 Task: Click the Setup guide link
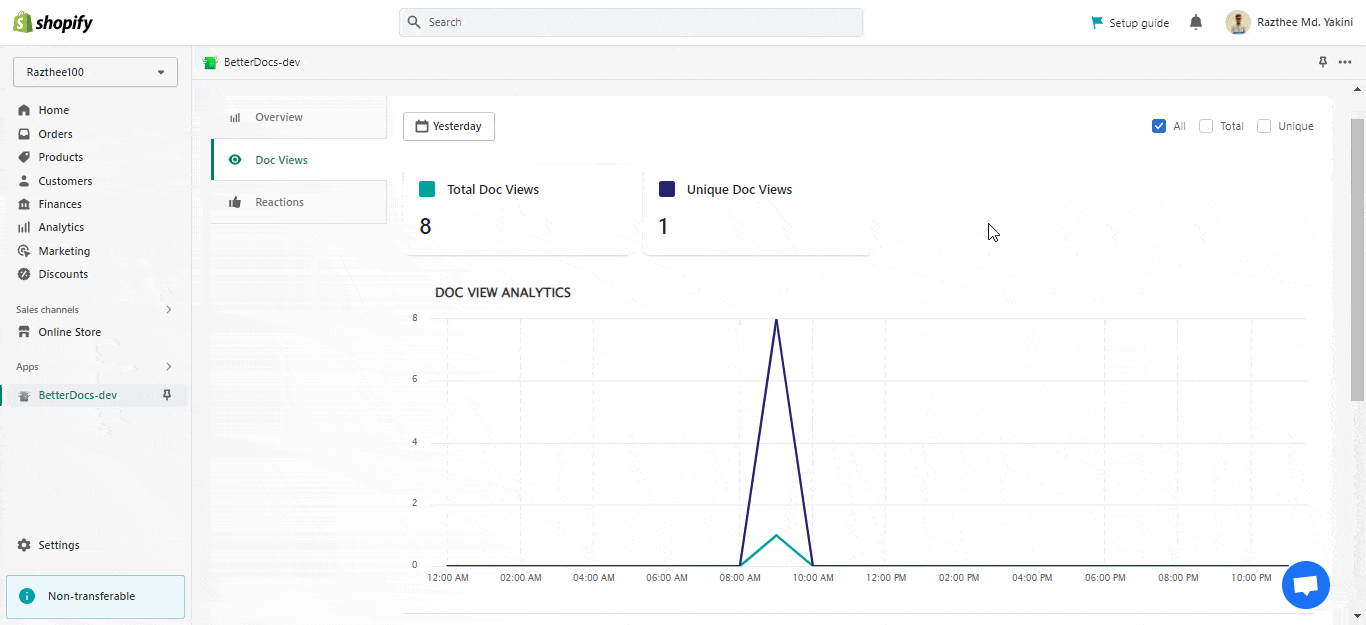[x=1130, y=22]
